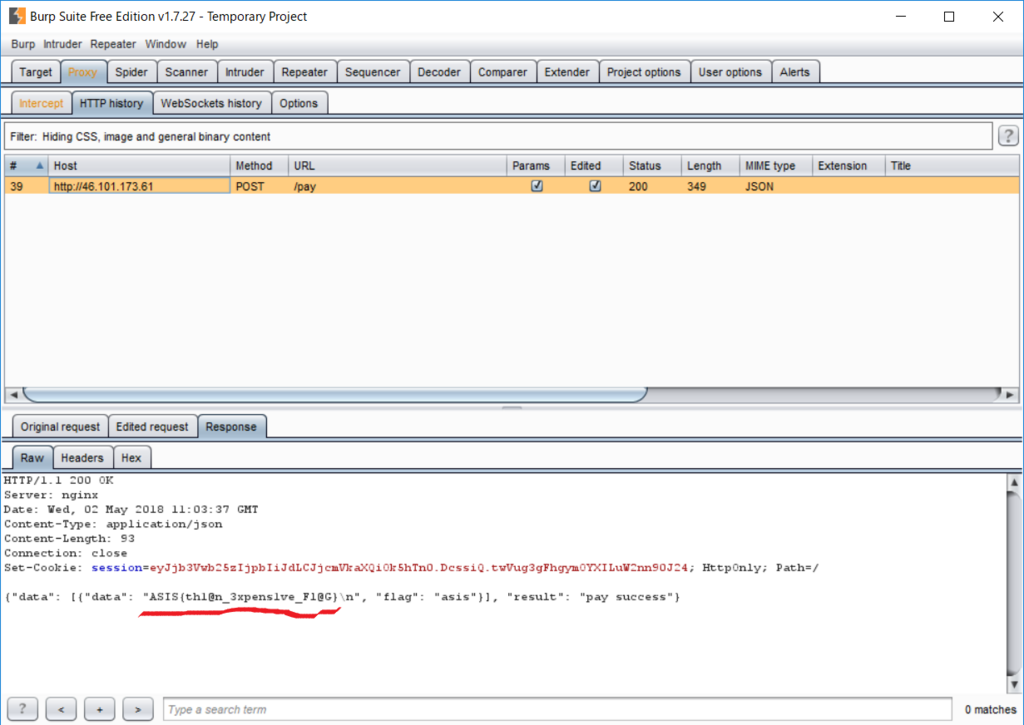The image size is (1024, 725).
Task: Click the JSON MIME type cell
Action: point(776,186)
